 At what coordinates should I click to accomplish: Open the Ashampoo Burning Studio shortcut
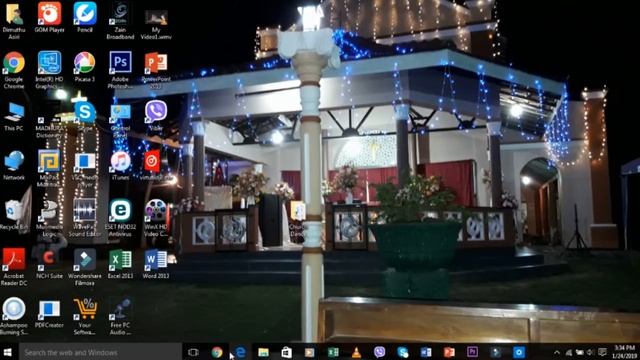pyautogui.click(x=14, y=316)
